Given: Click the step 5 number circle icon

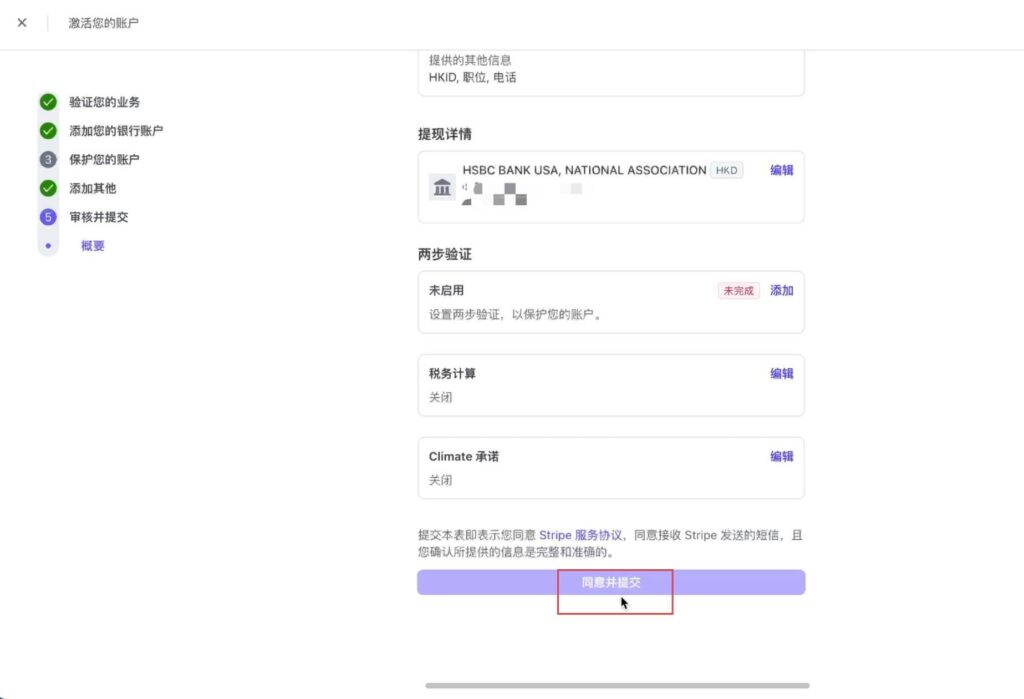Looking at the screenshot, I should pyautogui.click(x=48, y=217).
